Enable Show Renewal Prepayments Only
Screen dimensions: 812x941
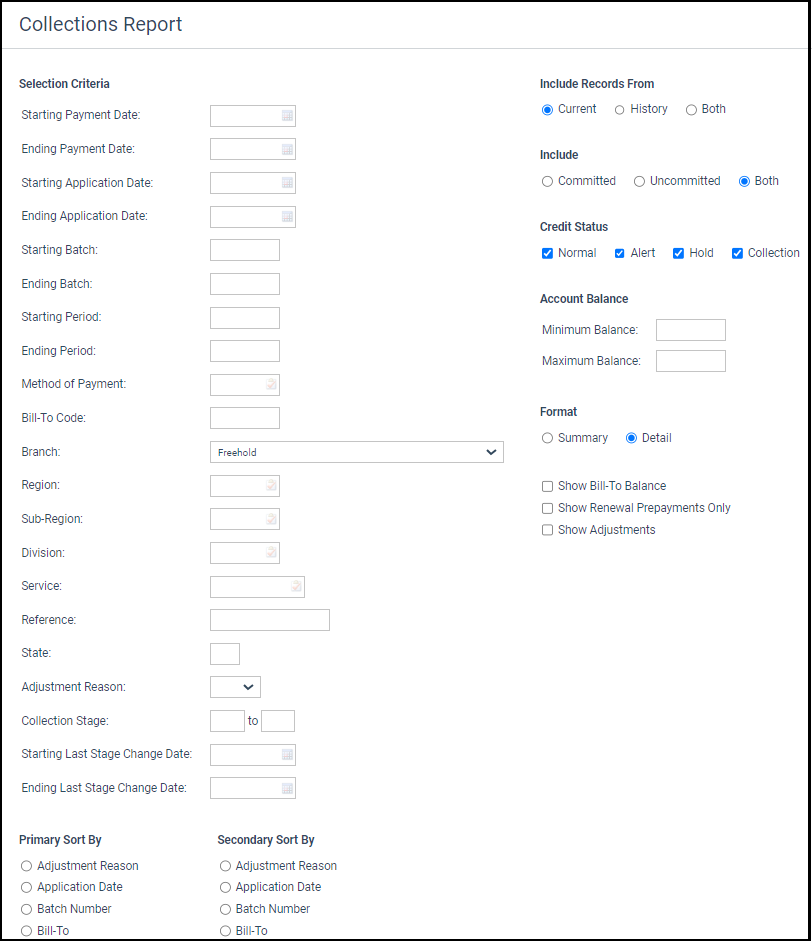pyautogui.click(x=547, y=508)
